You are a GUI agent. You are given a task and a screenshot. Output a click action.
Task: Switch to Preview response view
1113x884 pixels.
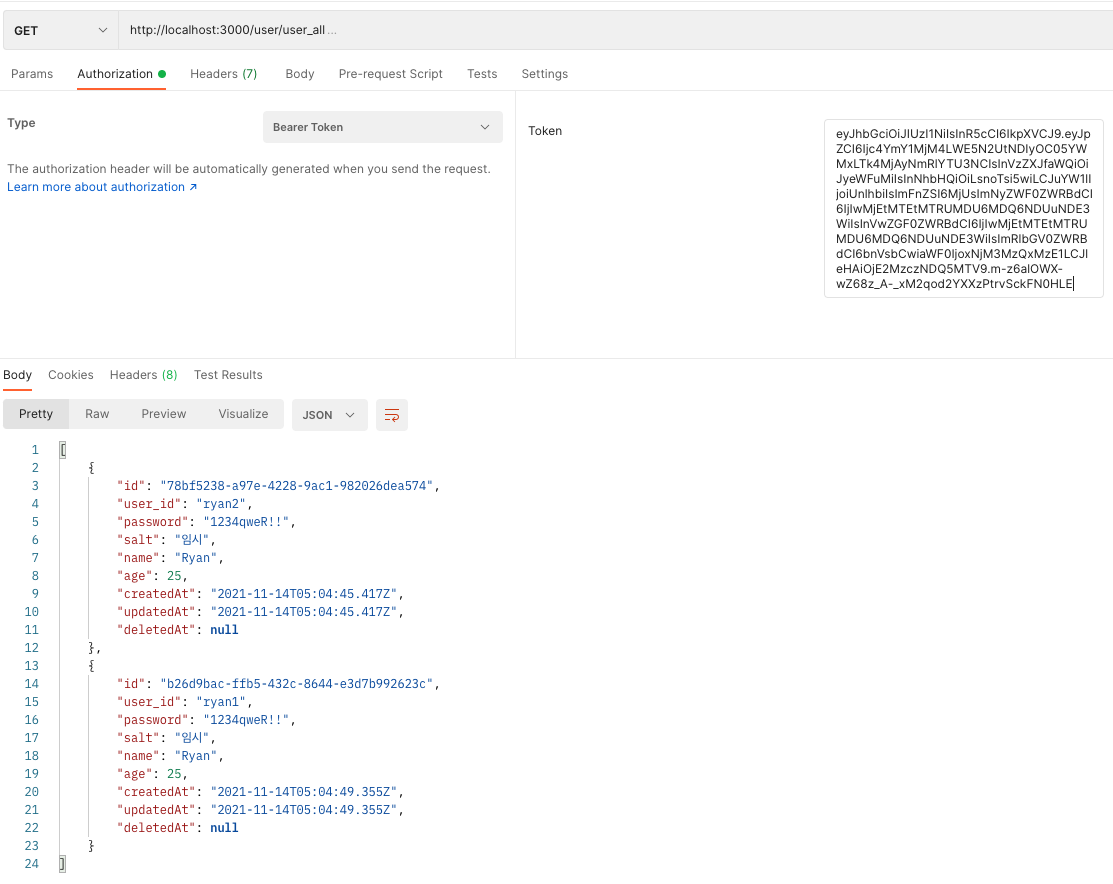pos(163,413)
